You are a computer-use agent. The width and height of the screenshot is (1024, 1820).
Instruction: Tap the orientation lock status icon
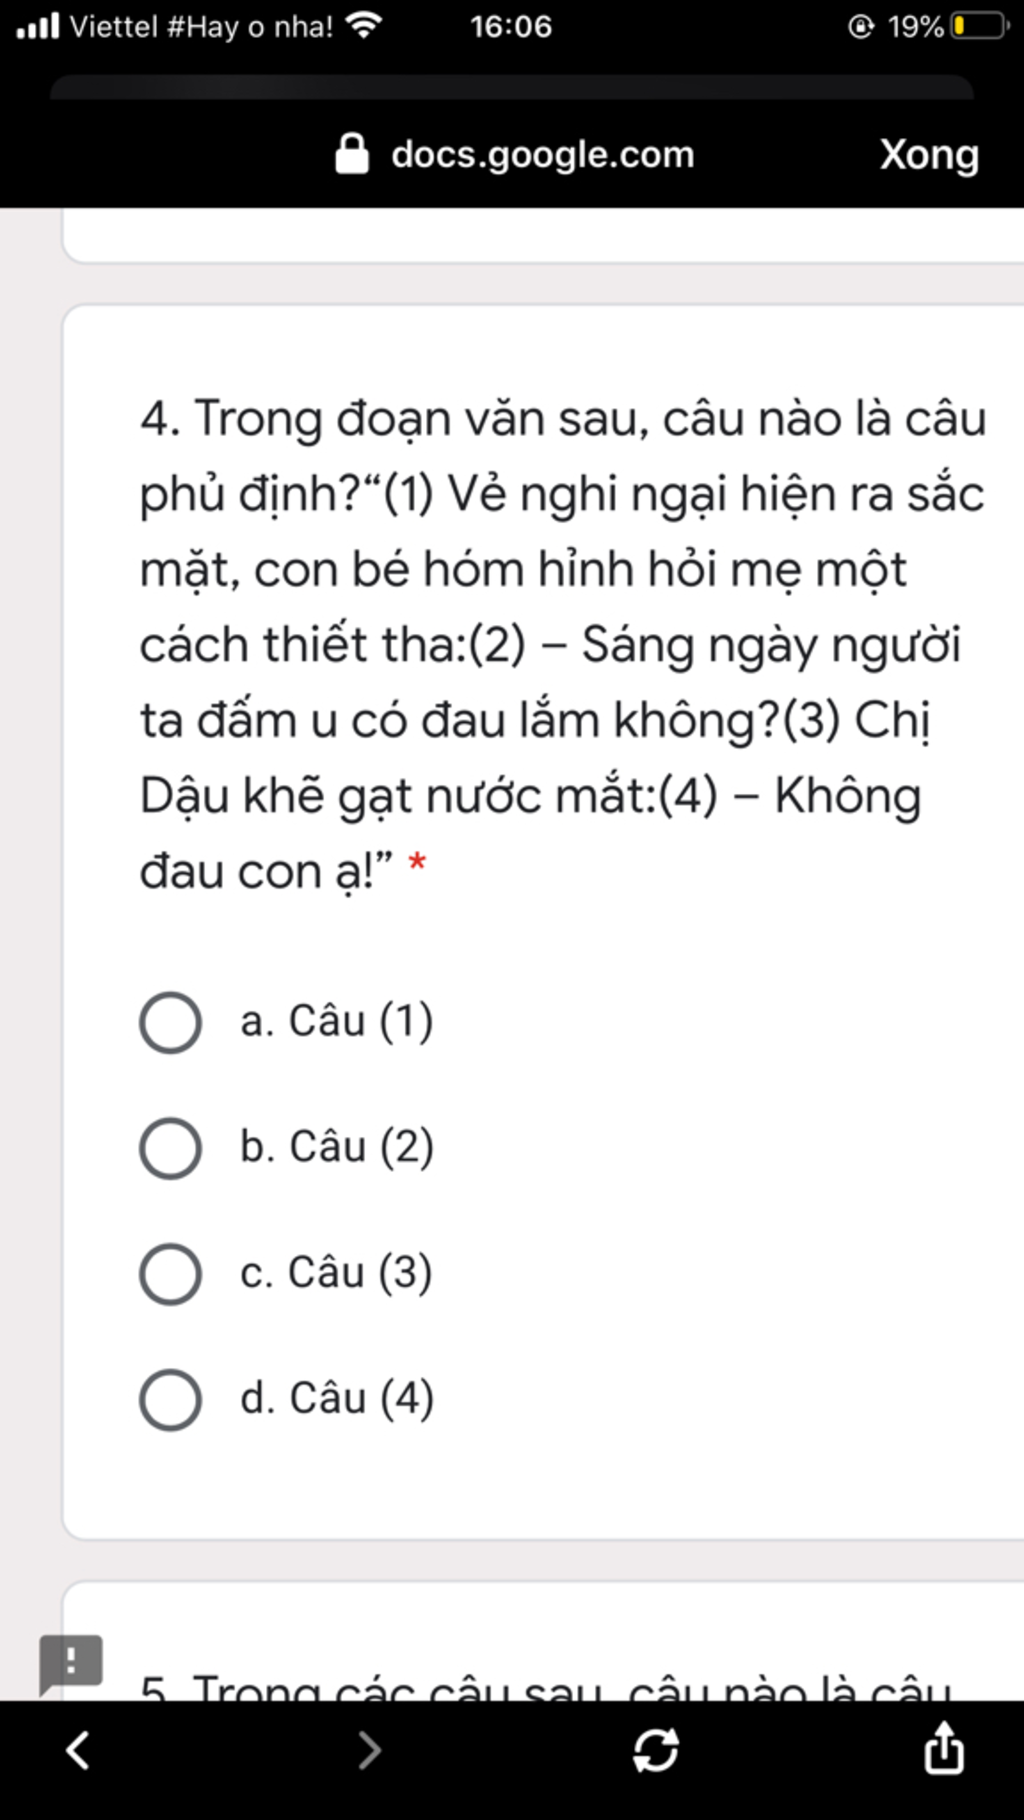click(x=861, y=26)
